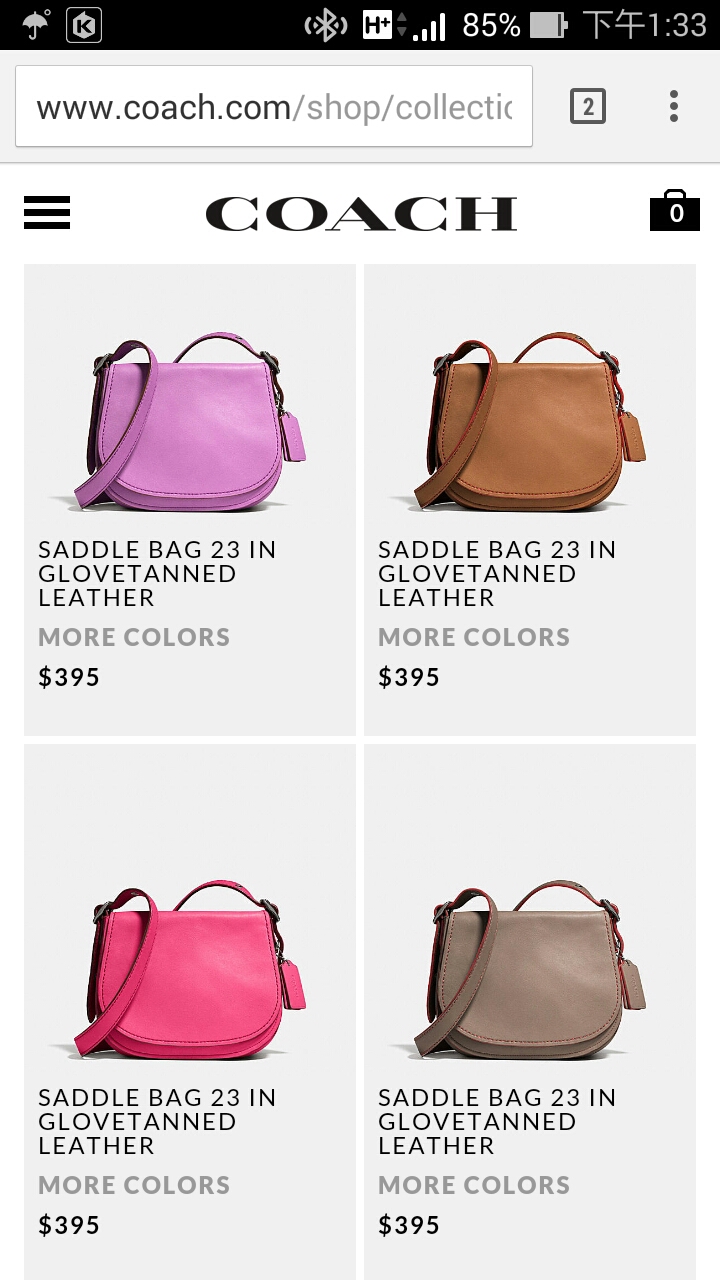This screenshot has width=720, height=1280.
Task: Tap the K app notification icon
Action: point(84,25)
